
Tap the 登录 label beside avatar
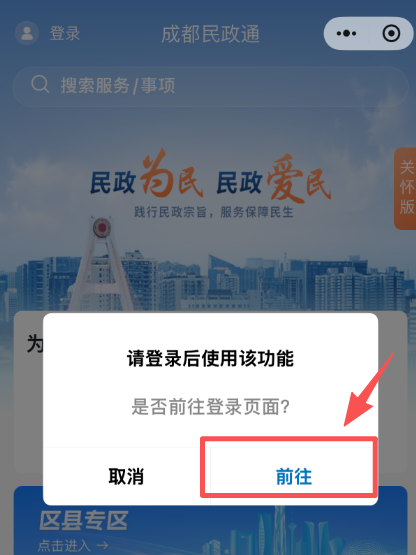65,34
